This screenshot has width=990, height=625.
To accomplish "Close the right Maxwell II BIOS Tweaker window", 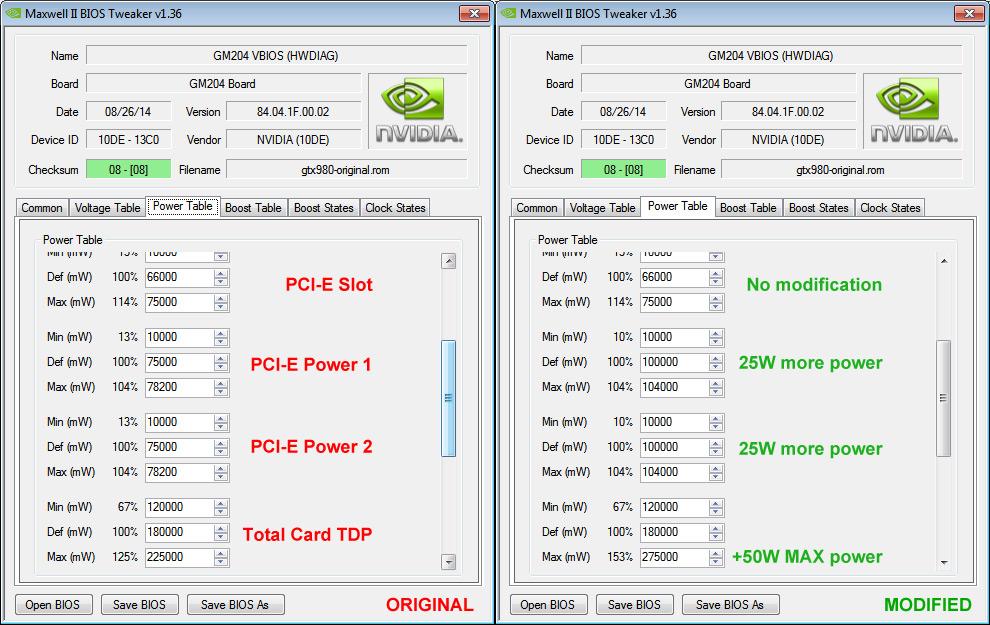I will pos(969,13).
